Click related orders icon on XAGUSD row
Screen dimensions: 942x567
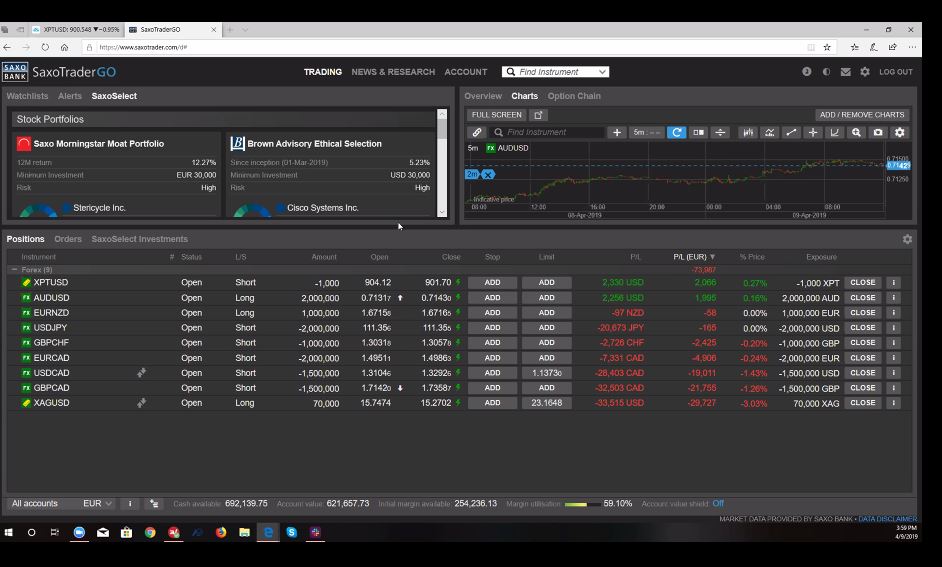coord(141,403)
